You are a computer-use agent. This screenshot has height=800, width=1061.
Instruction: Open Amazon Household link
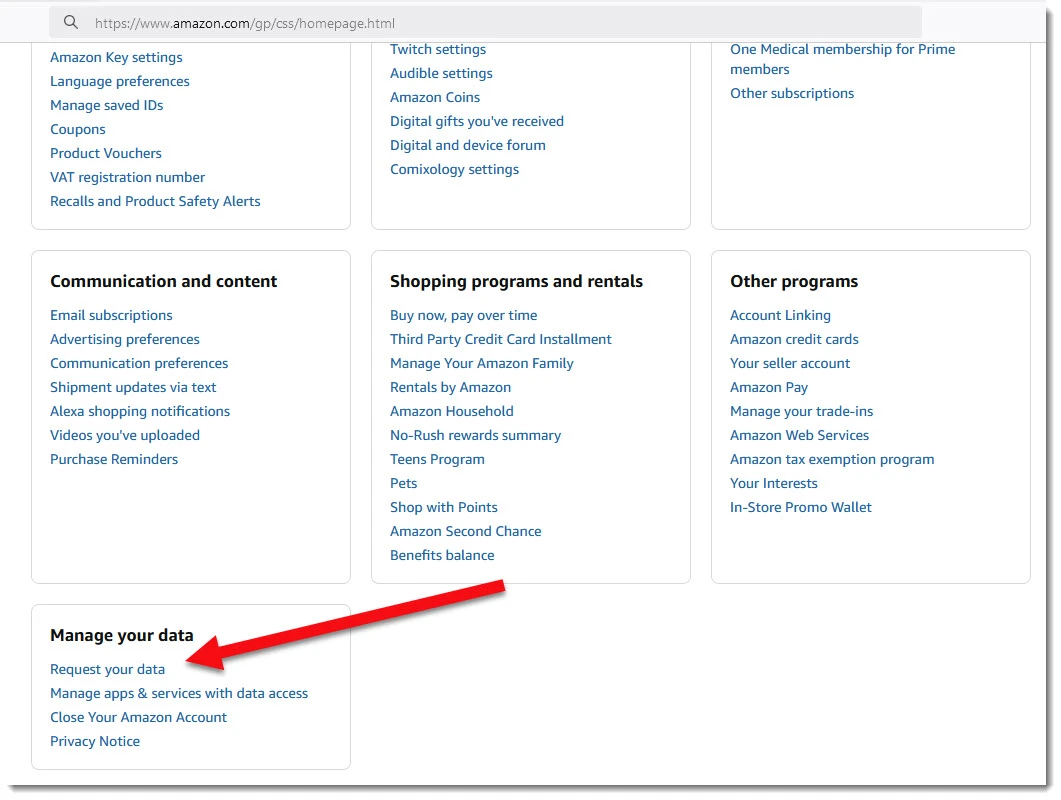click(x=452, y=412)
